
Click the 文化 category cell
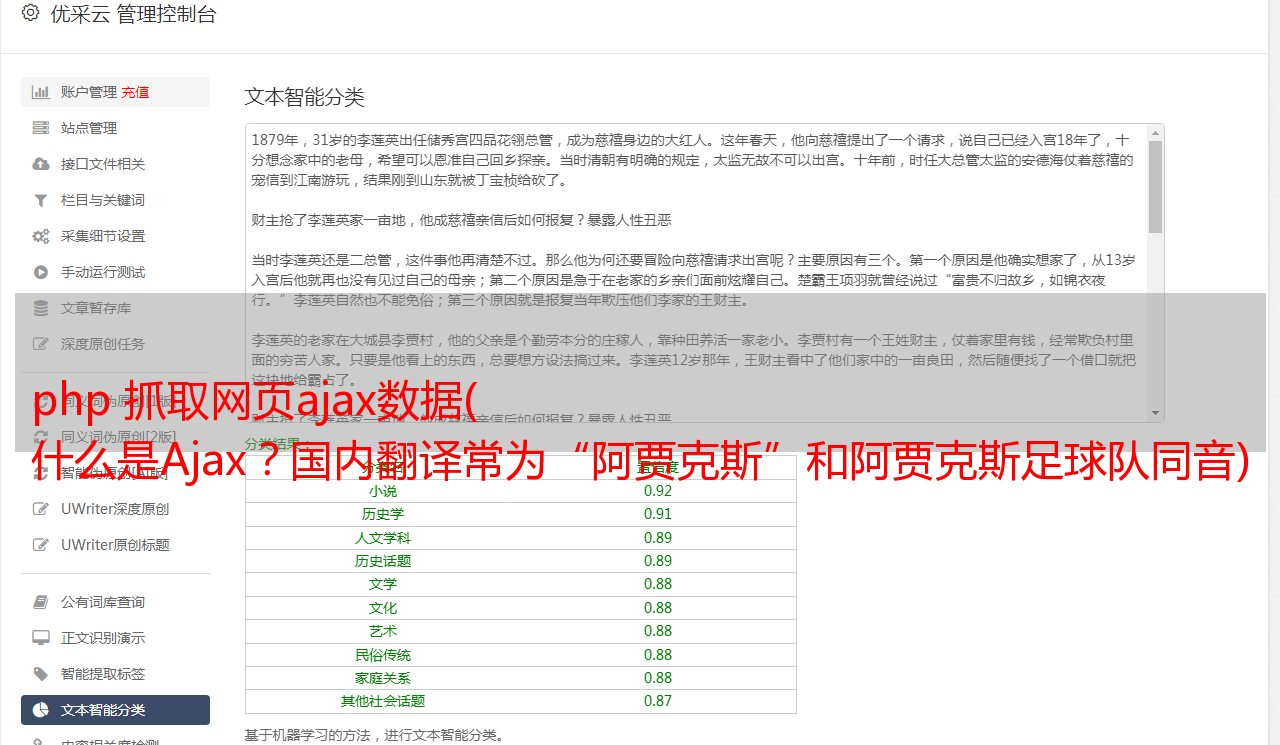coord(383,608)
